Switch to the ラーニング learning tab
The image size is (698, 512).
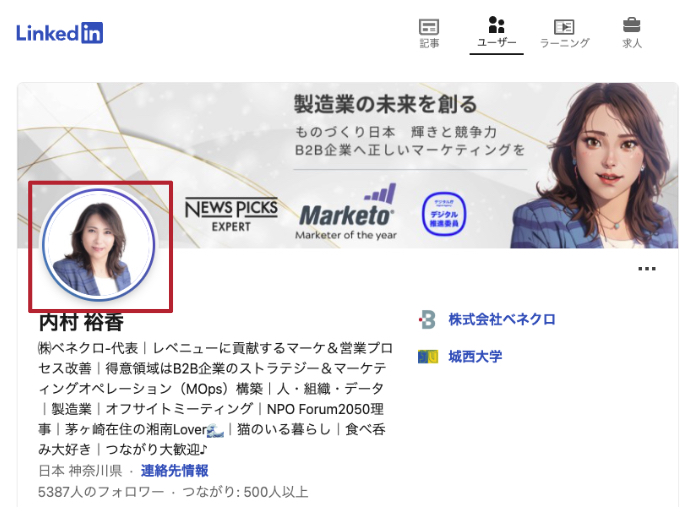tap(564, 34)
